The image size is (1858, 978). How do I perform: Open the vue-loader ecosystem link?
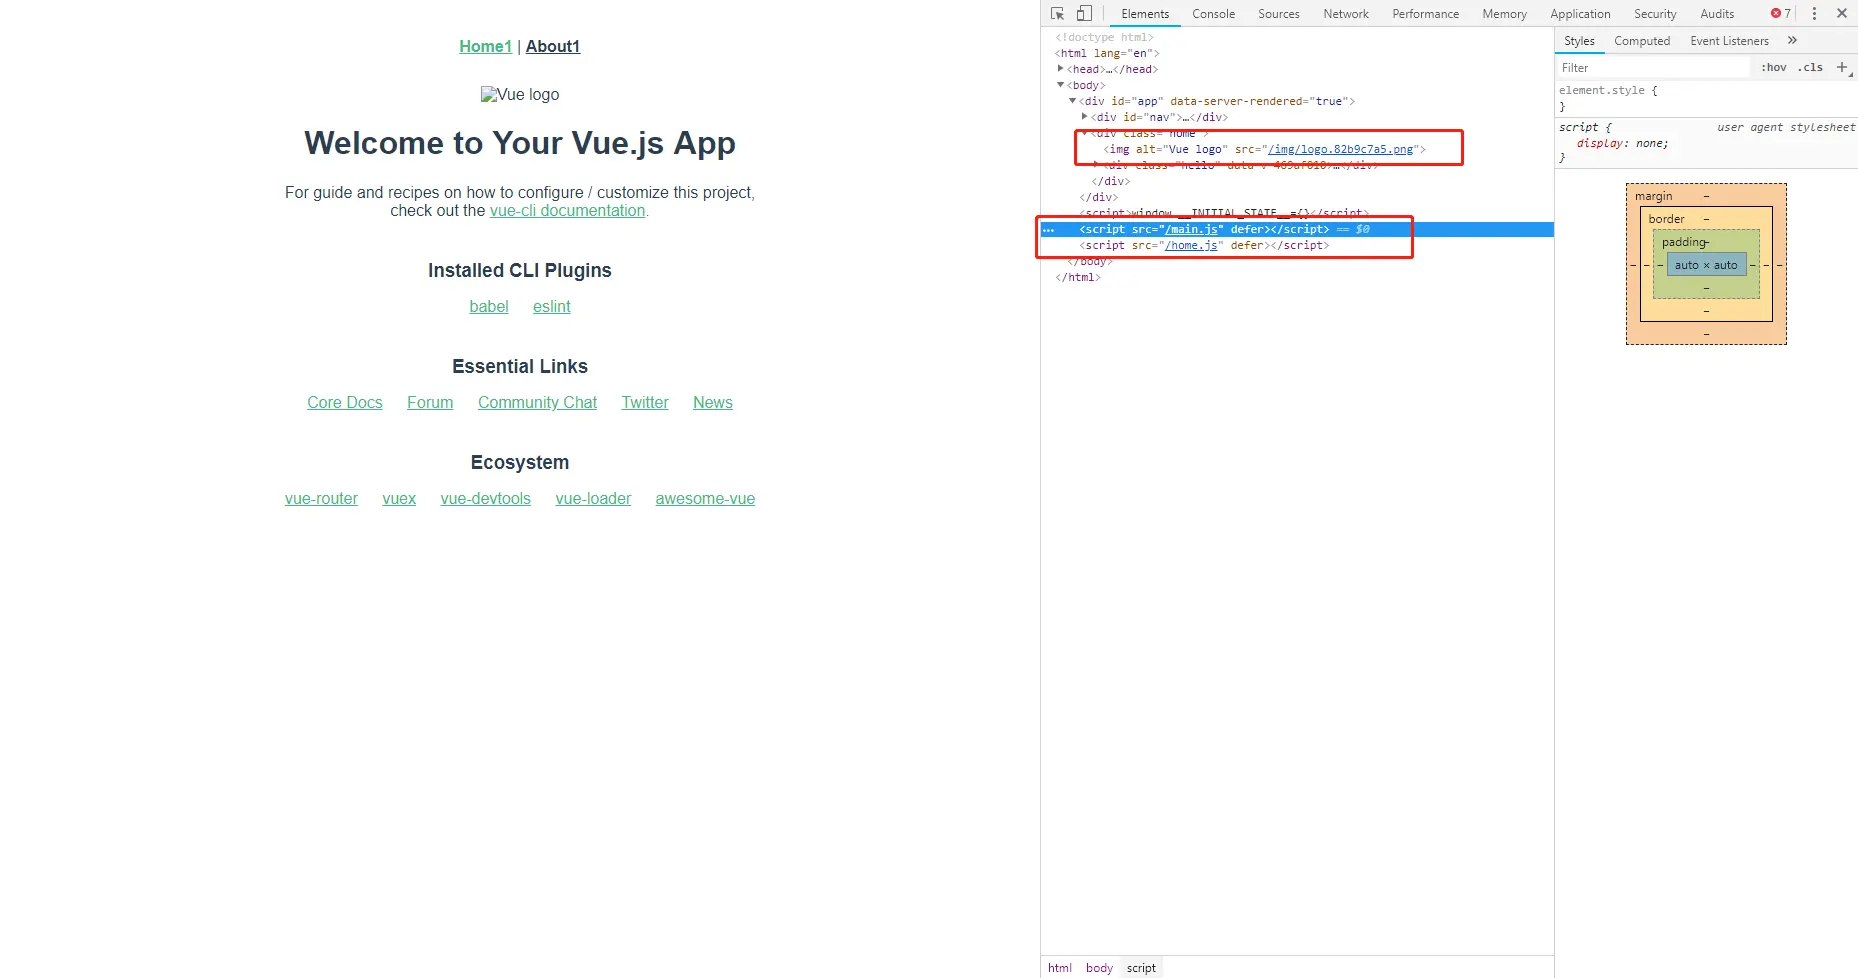593,498
